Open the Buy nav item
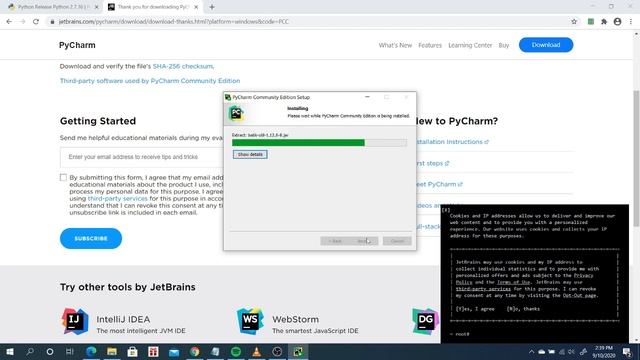Image resolution: width=640 pixels, height=360 pixels. (504, 45)
